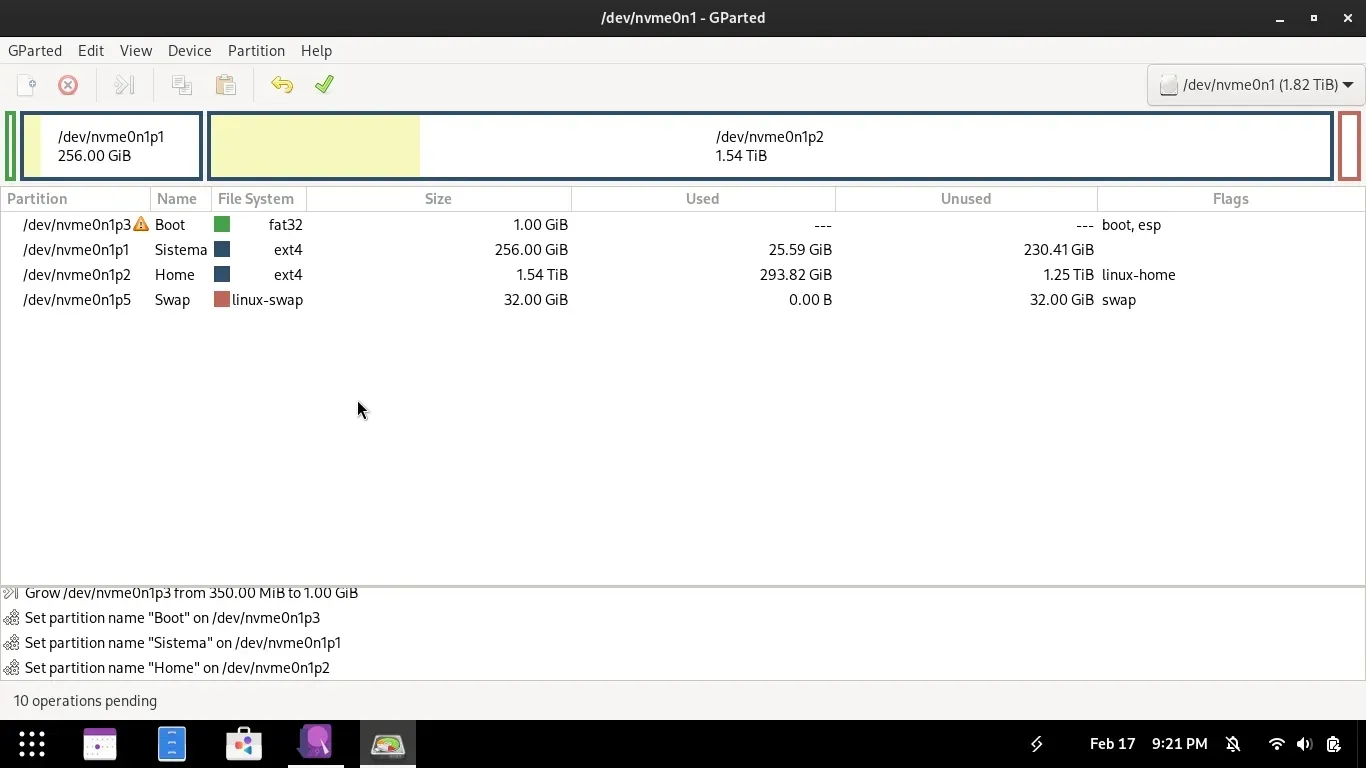1366x768 pixels.
Task: Click the Resize/Move partition toolbar icon
Action: point(124,85)
